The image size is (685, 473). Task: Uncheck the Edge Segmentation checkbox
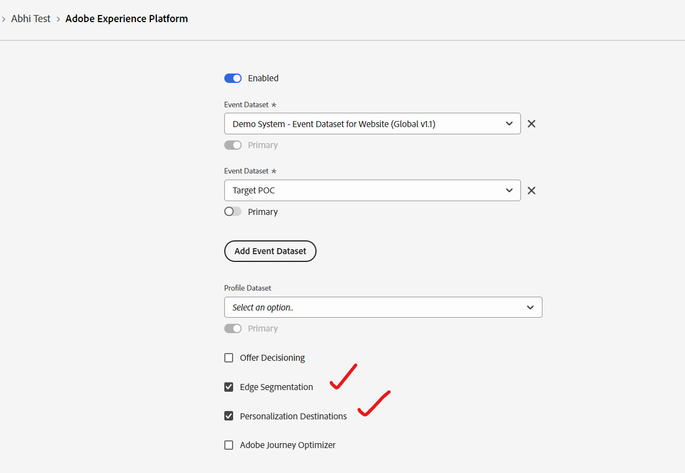click(229, 387)
